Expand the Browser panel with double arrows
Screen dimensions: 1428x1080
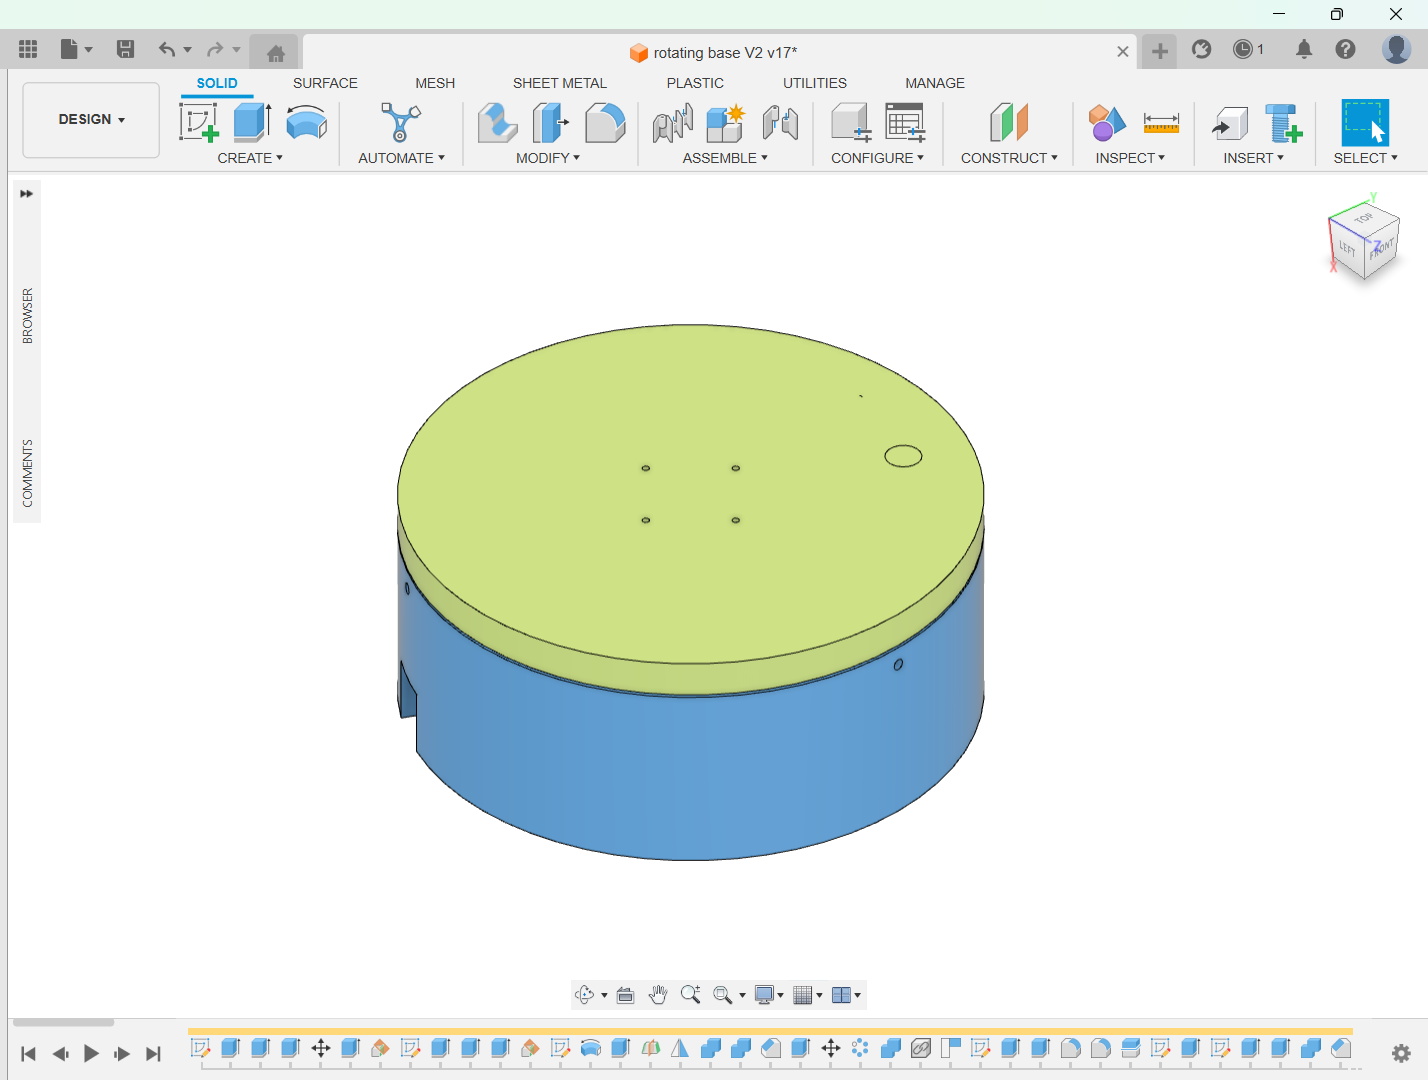27,194
